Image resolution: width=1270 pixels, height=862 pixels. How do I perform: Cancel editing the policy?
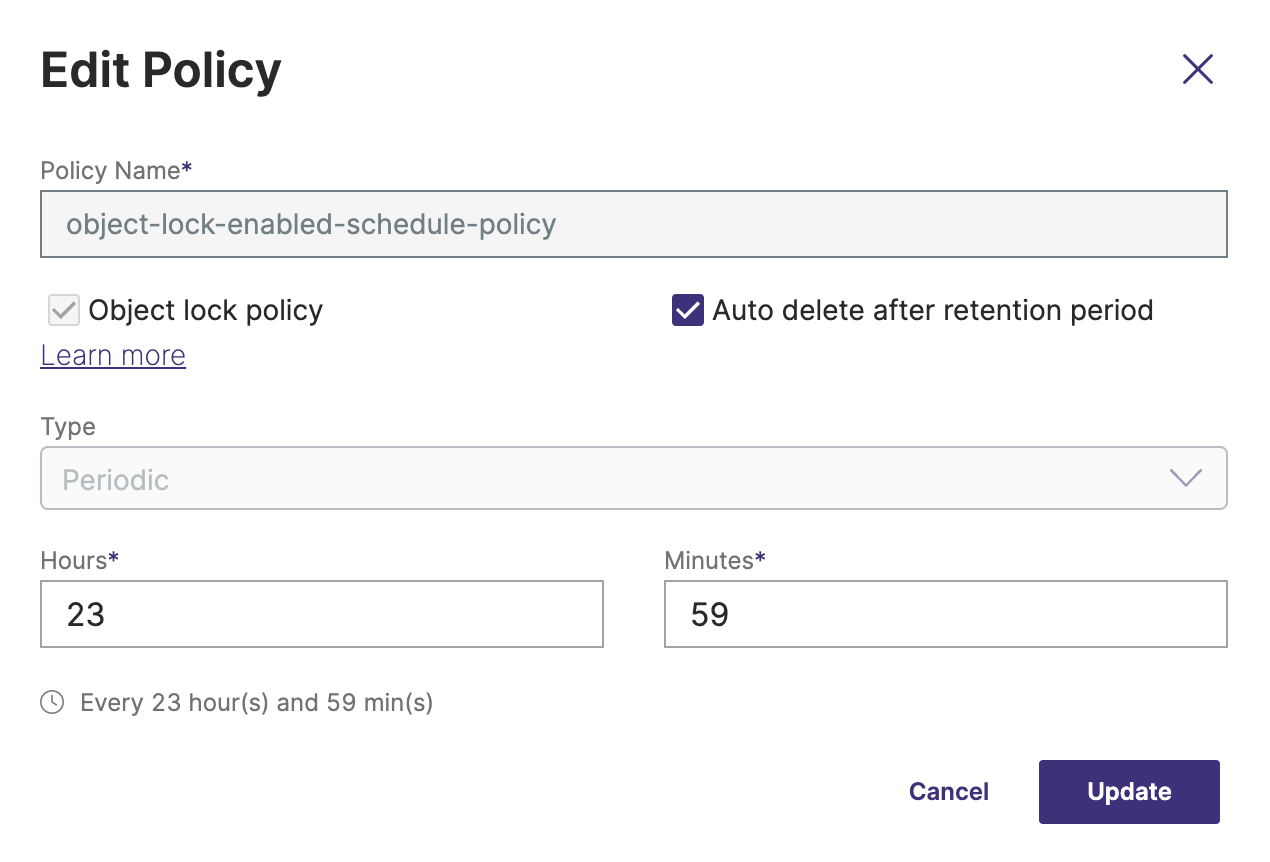(x=948, y=792)
